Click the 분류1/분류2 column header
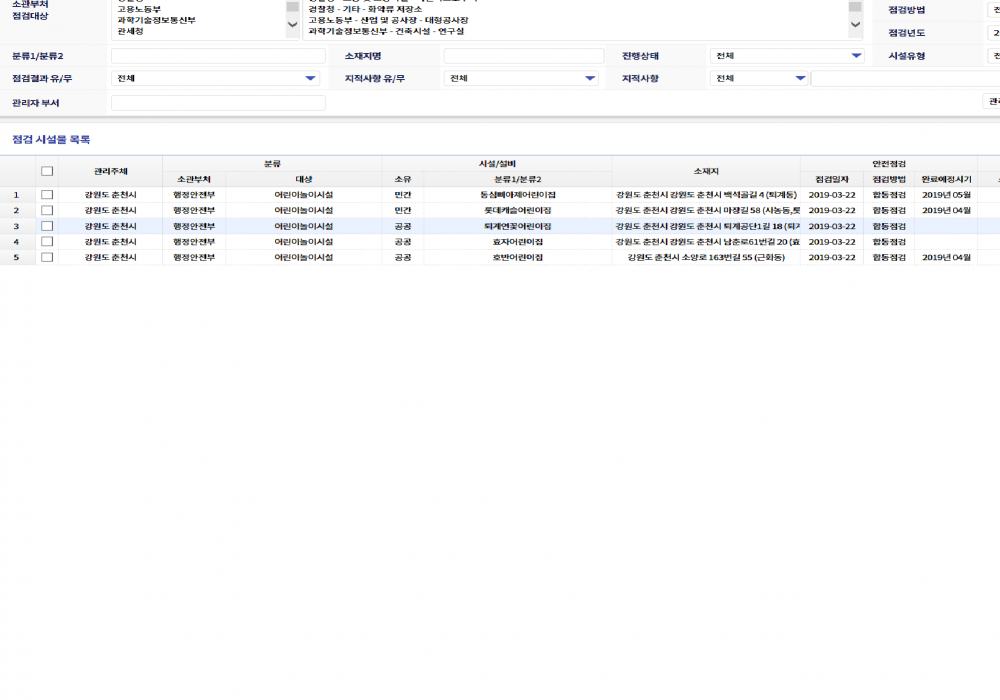Screen dimensions: 1000x700 point(517,179)
